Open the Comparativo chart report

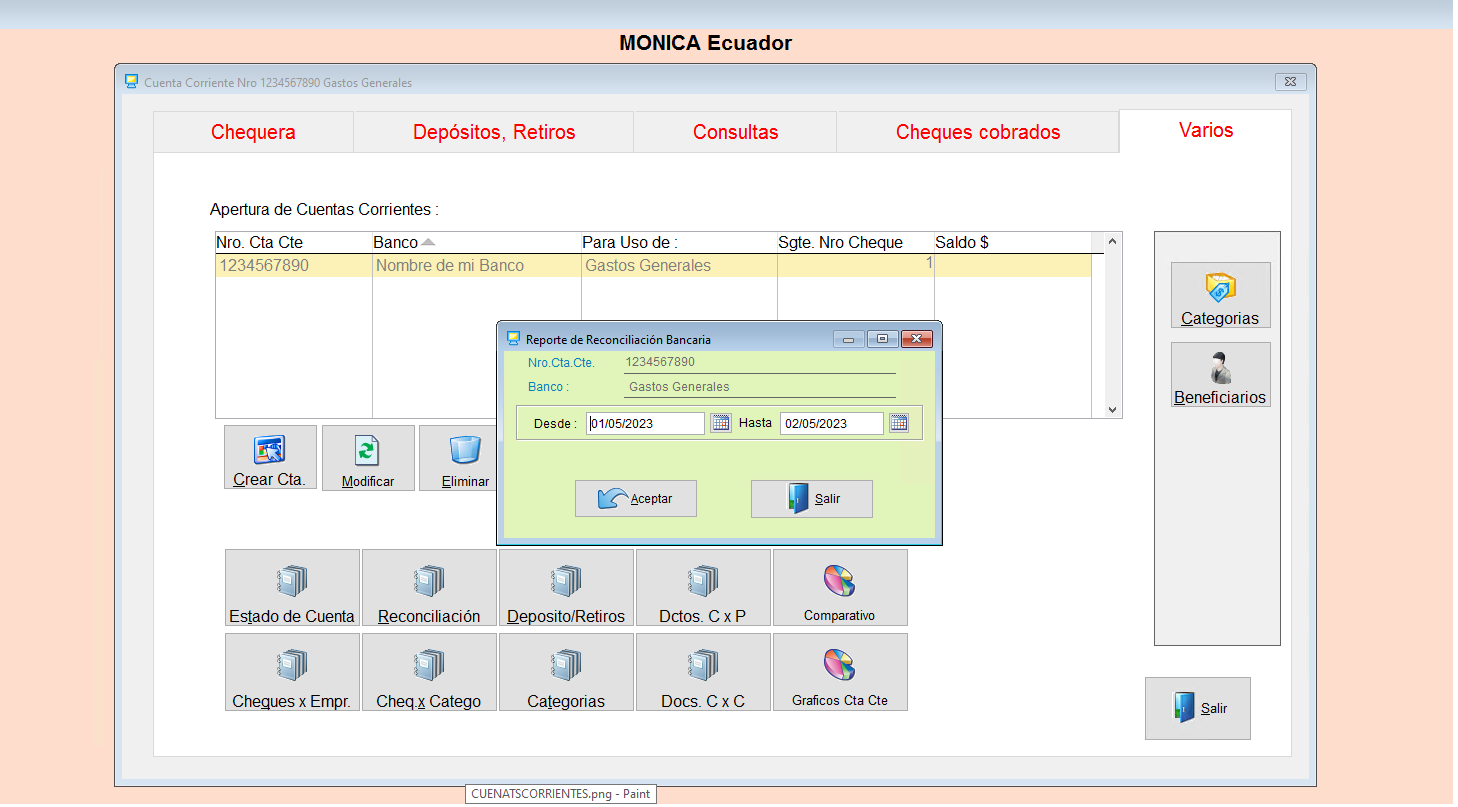click(x=840, y=587)
